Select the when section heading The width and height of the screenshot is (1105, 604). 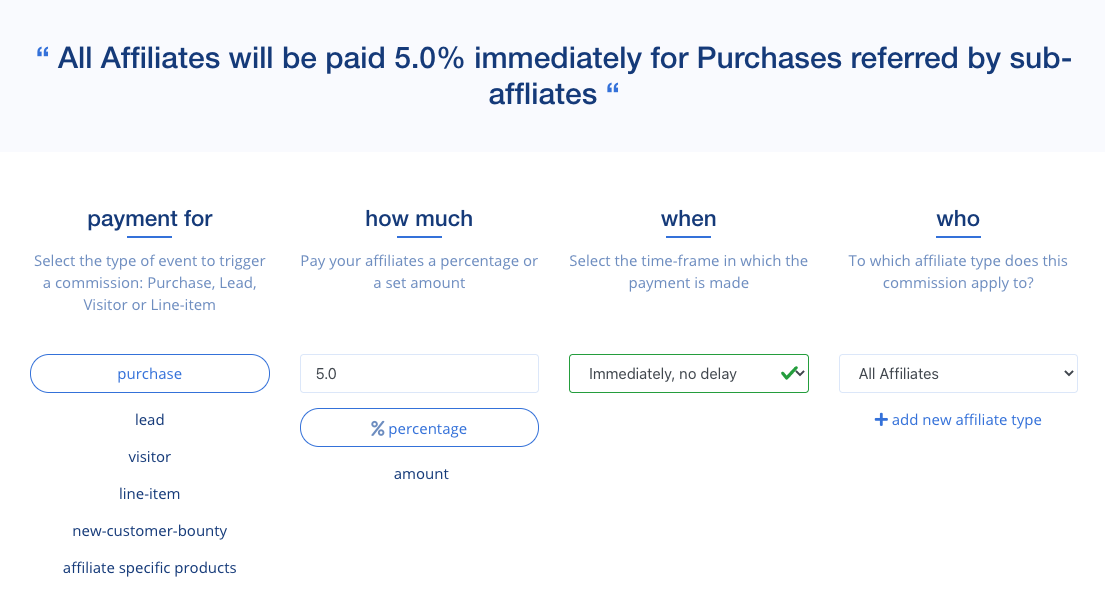pos(688,219)
